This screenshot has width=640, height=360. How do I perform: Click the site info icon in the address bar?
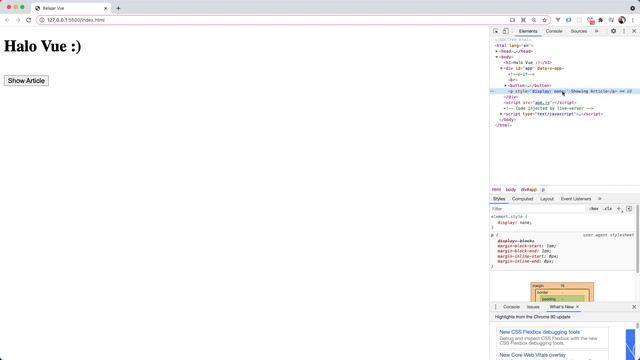coord(42,20)
